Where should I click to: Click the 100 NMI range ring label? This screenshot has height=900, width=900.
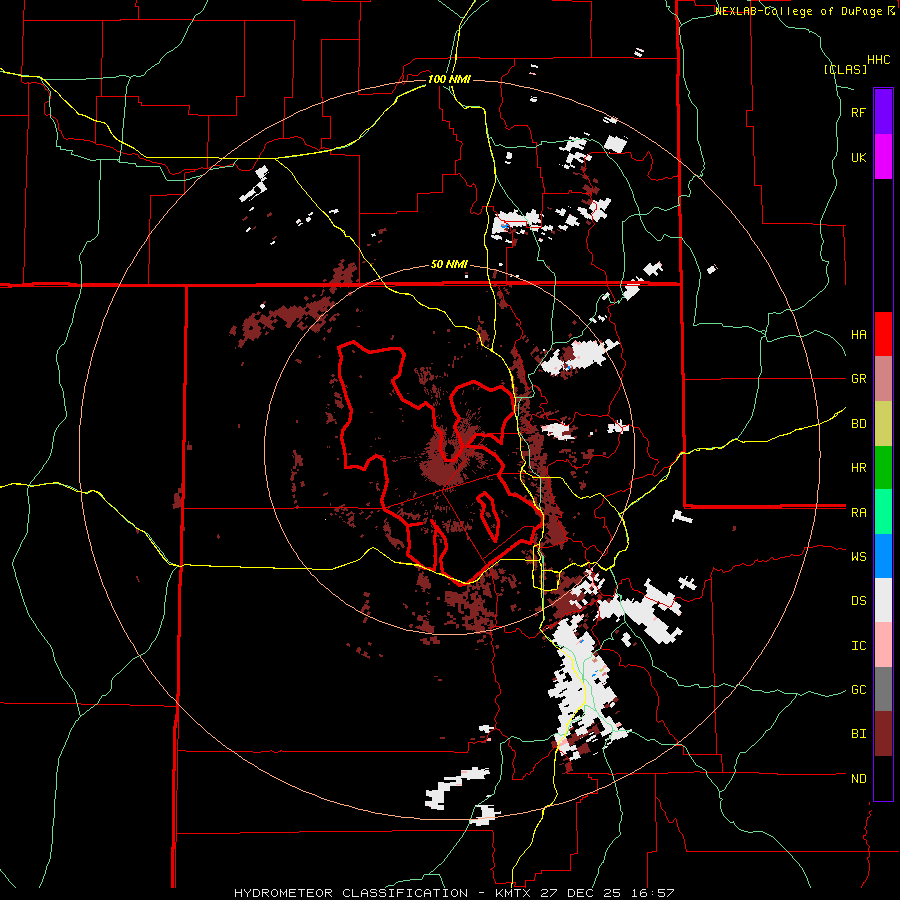(449, 79)
